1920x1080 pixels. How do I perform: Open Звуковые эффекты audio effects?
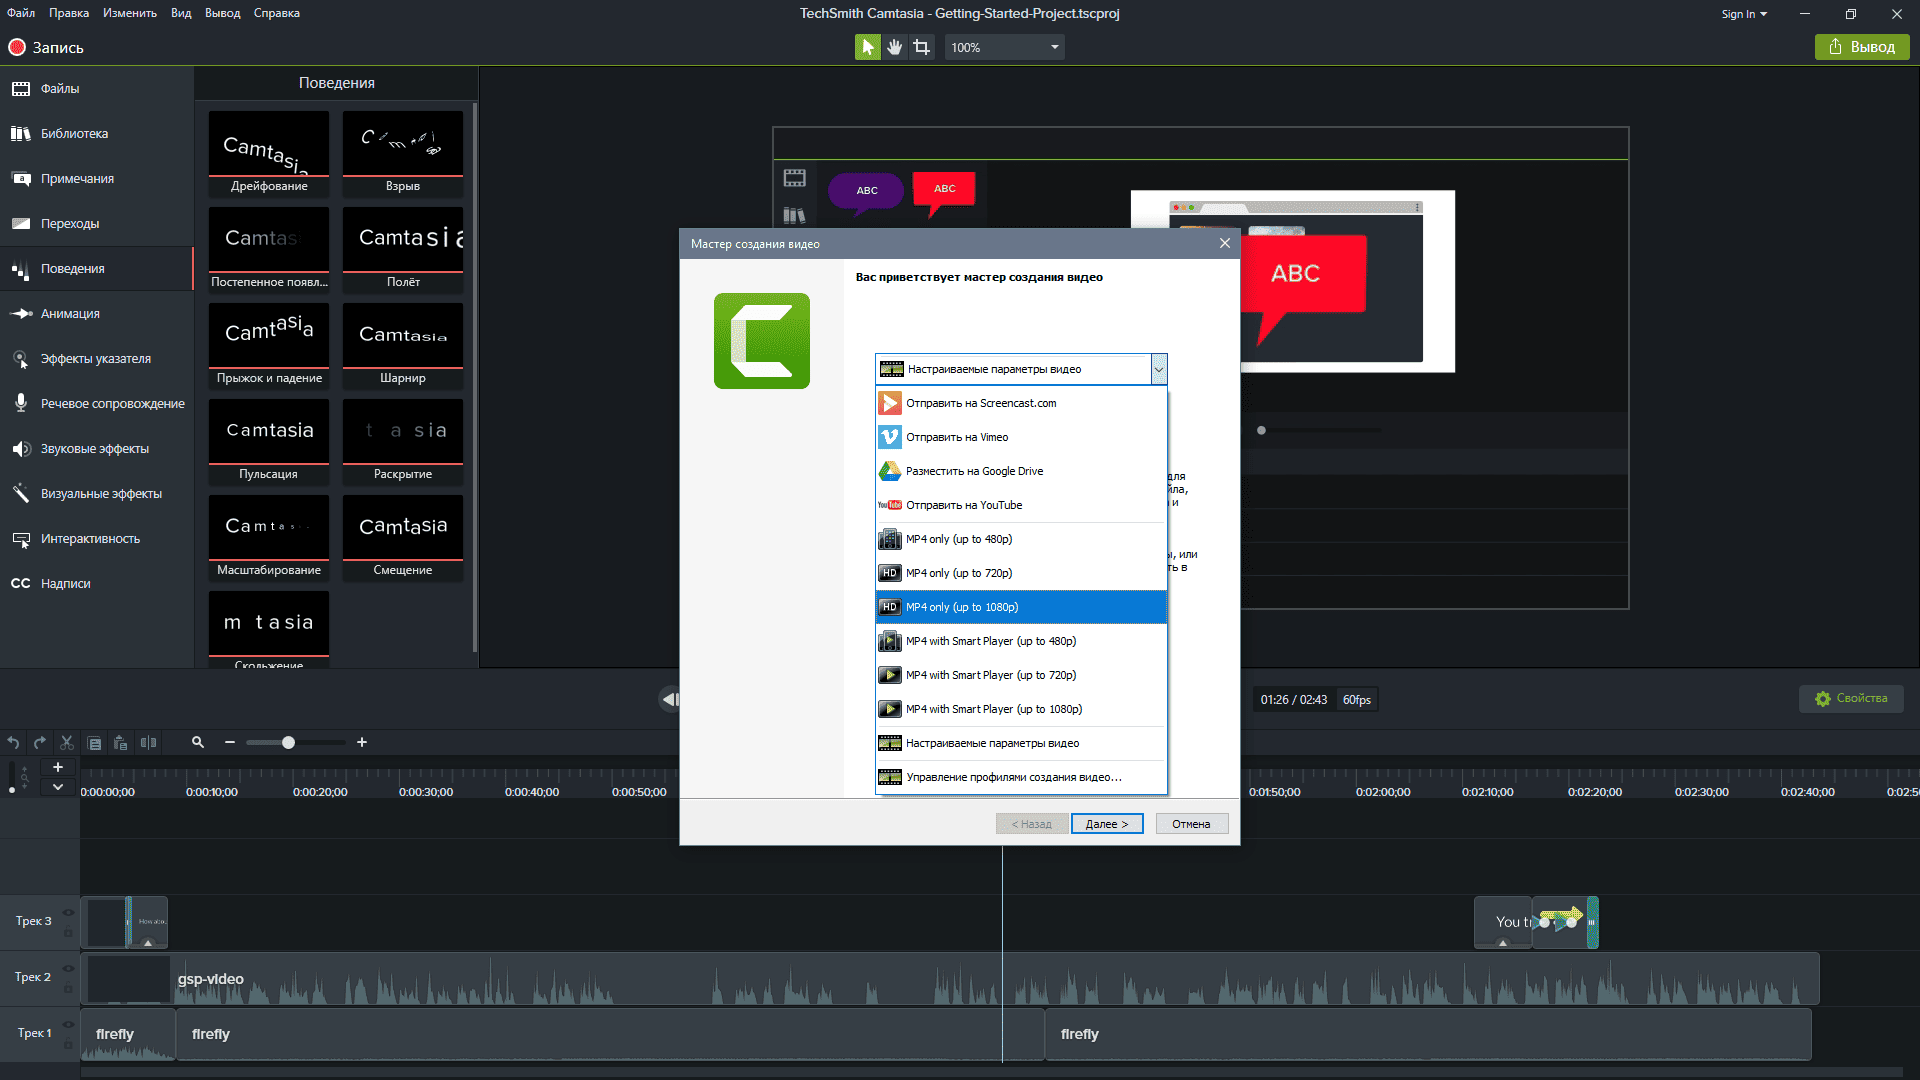(x=96, y=449)
